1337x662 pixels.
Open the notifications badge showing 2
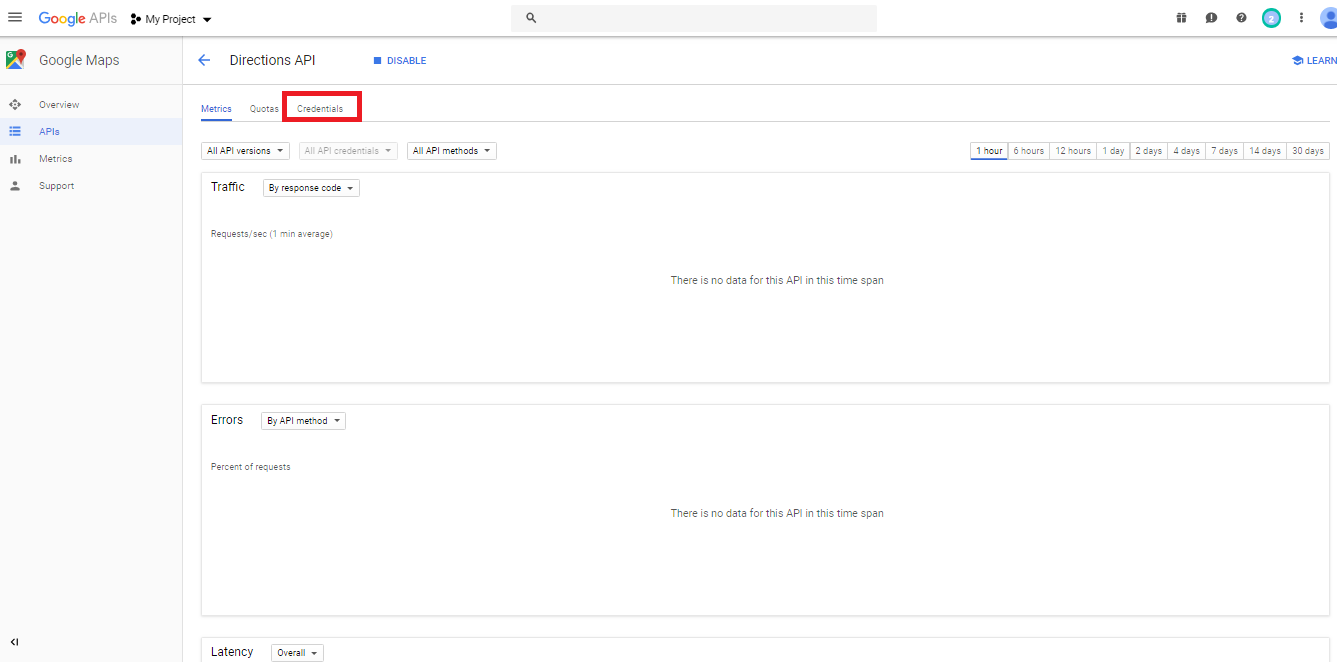click(1271, 18)
